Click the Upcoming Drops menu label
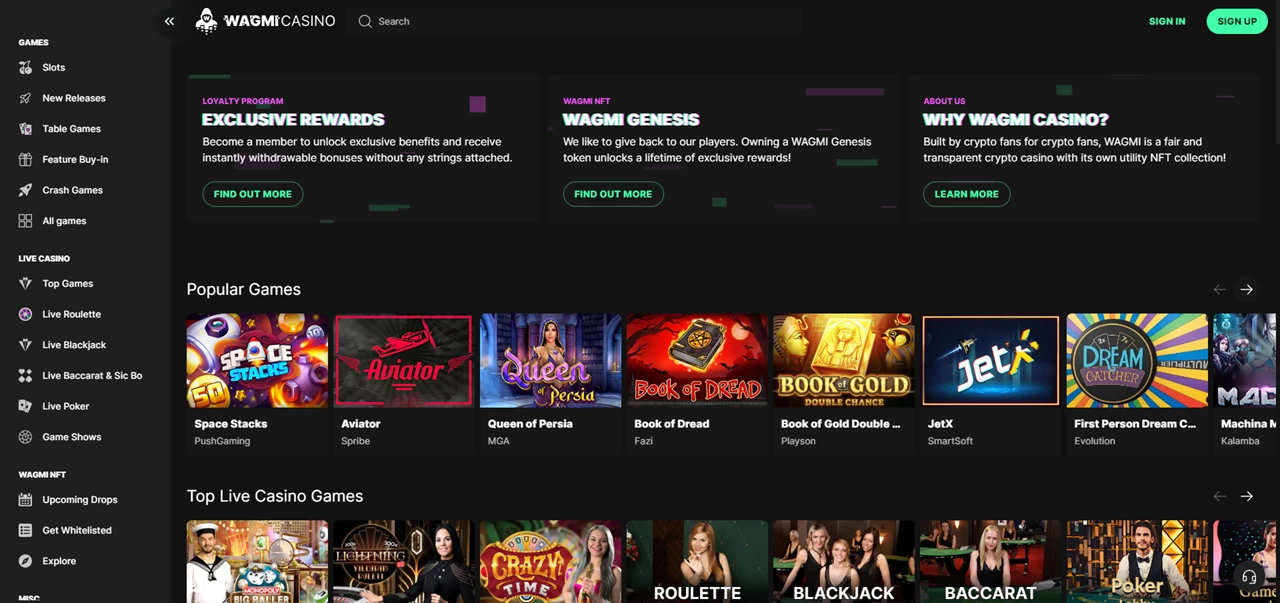The width and height of the screenshot is (1280, 603). click(80, 500)
